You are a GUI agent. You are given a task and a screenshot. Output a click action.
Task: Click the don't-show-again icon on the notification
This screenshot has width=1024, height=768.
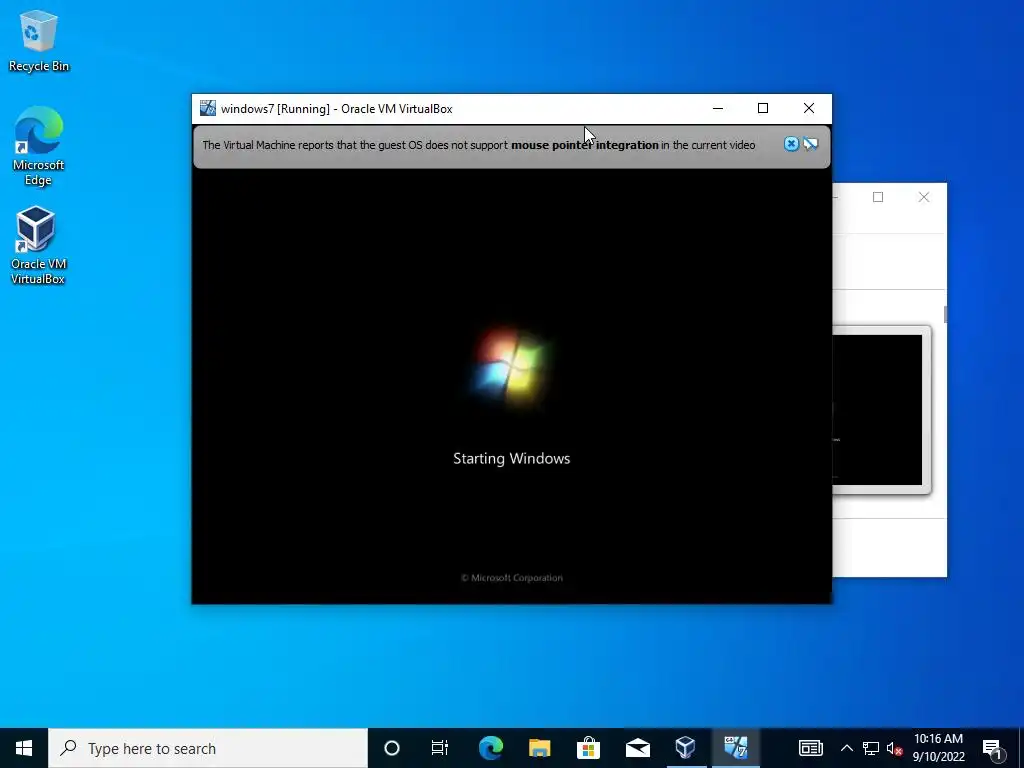coord(810,144)
